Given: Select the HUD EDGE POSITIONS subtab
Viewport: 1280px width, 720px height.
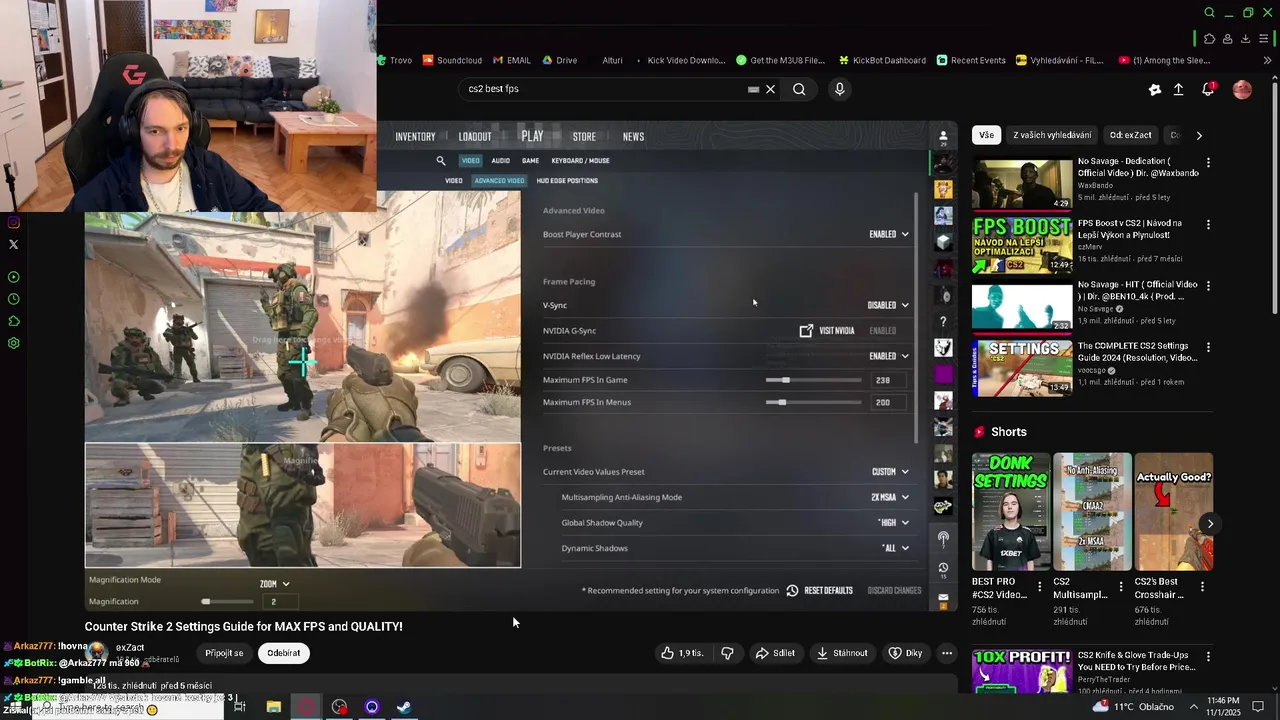Looking at the screenshot, I should (x=567, y=181).
